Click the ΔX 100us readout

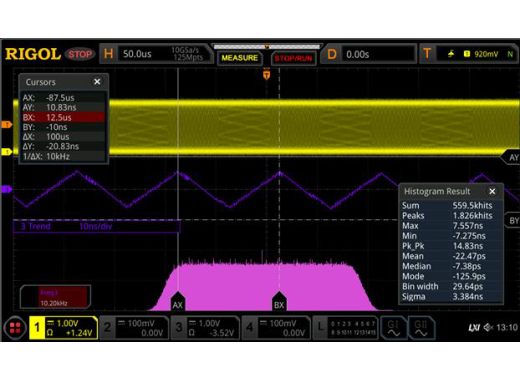click(x=63, y=137)
